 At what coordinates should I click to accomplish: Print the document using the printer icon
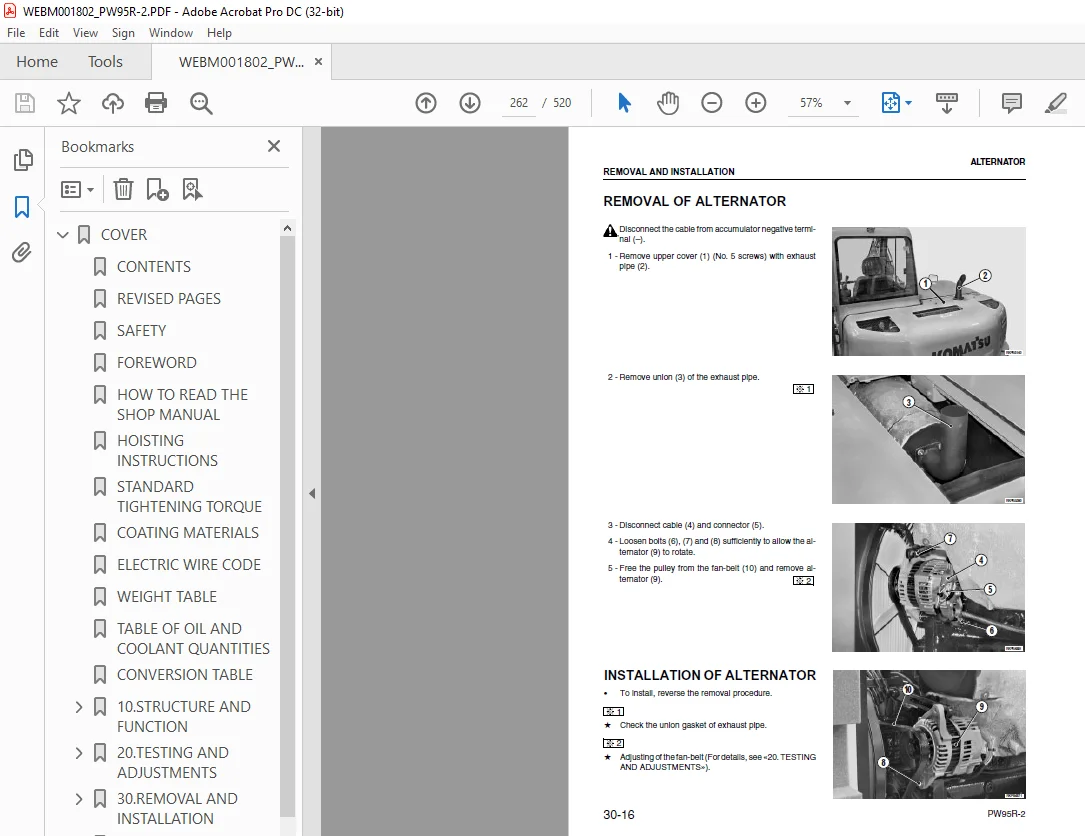coord(156,103)
